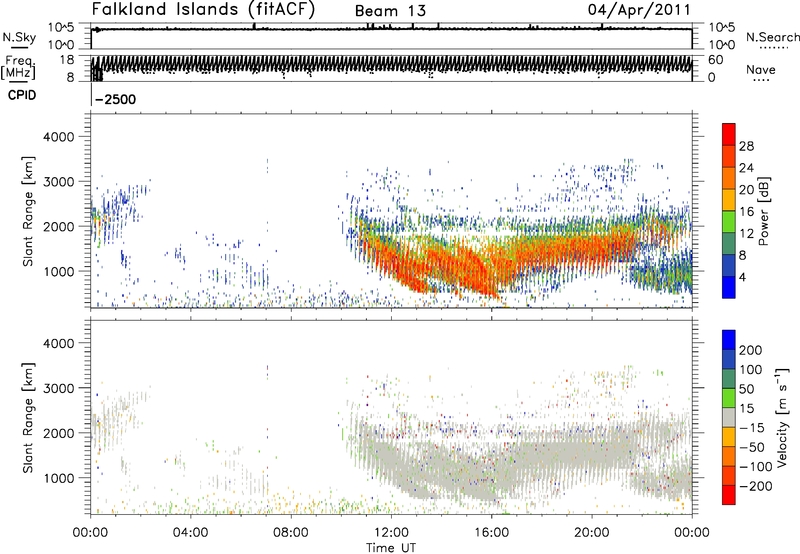This screenshot has width=800, height=554.
Task: Click the '20' label on the power colorbar
Action: 746,190
